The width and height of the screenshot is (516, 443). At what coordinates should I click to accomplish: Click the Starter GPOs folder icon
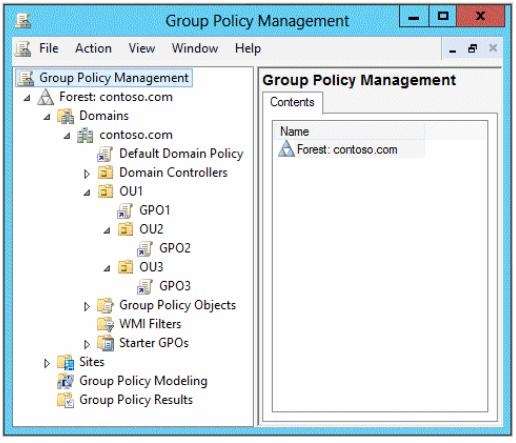(x=105, y=343)
